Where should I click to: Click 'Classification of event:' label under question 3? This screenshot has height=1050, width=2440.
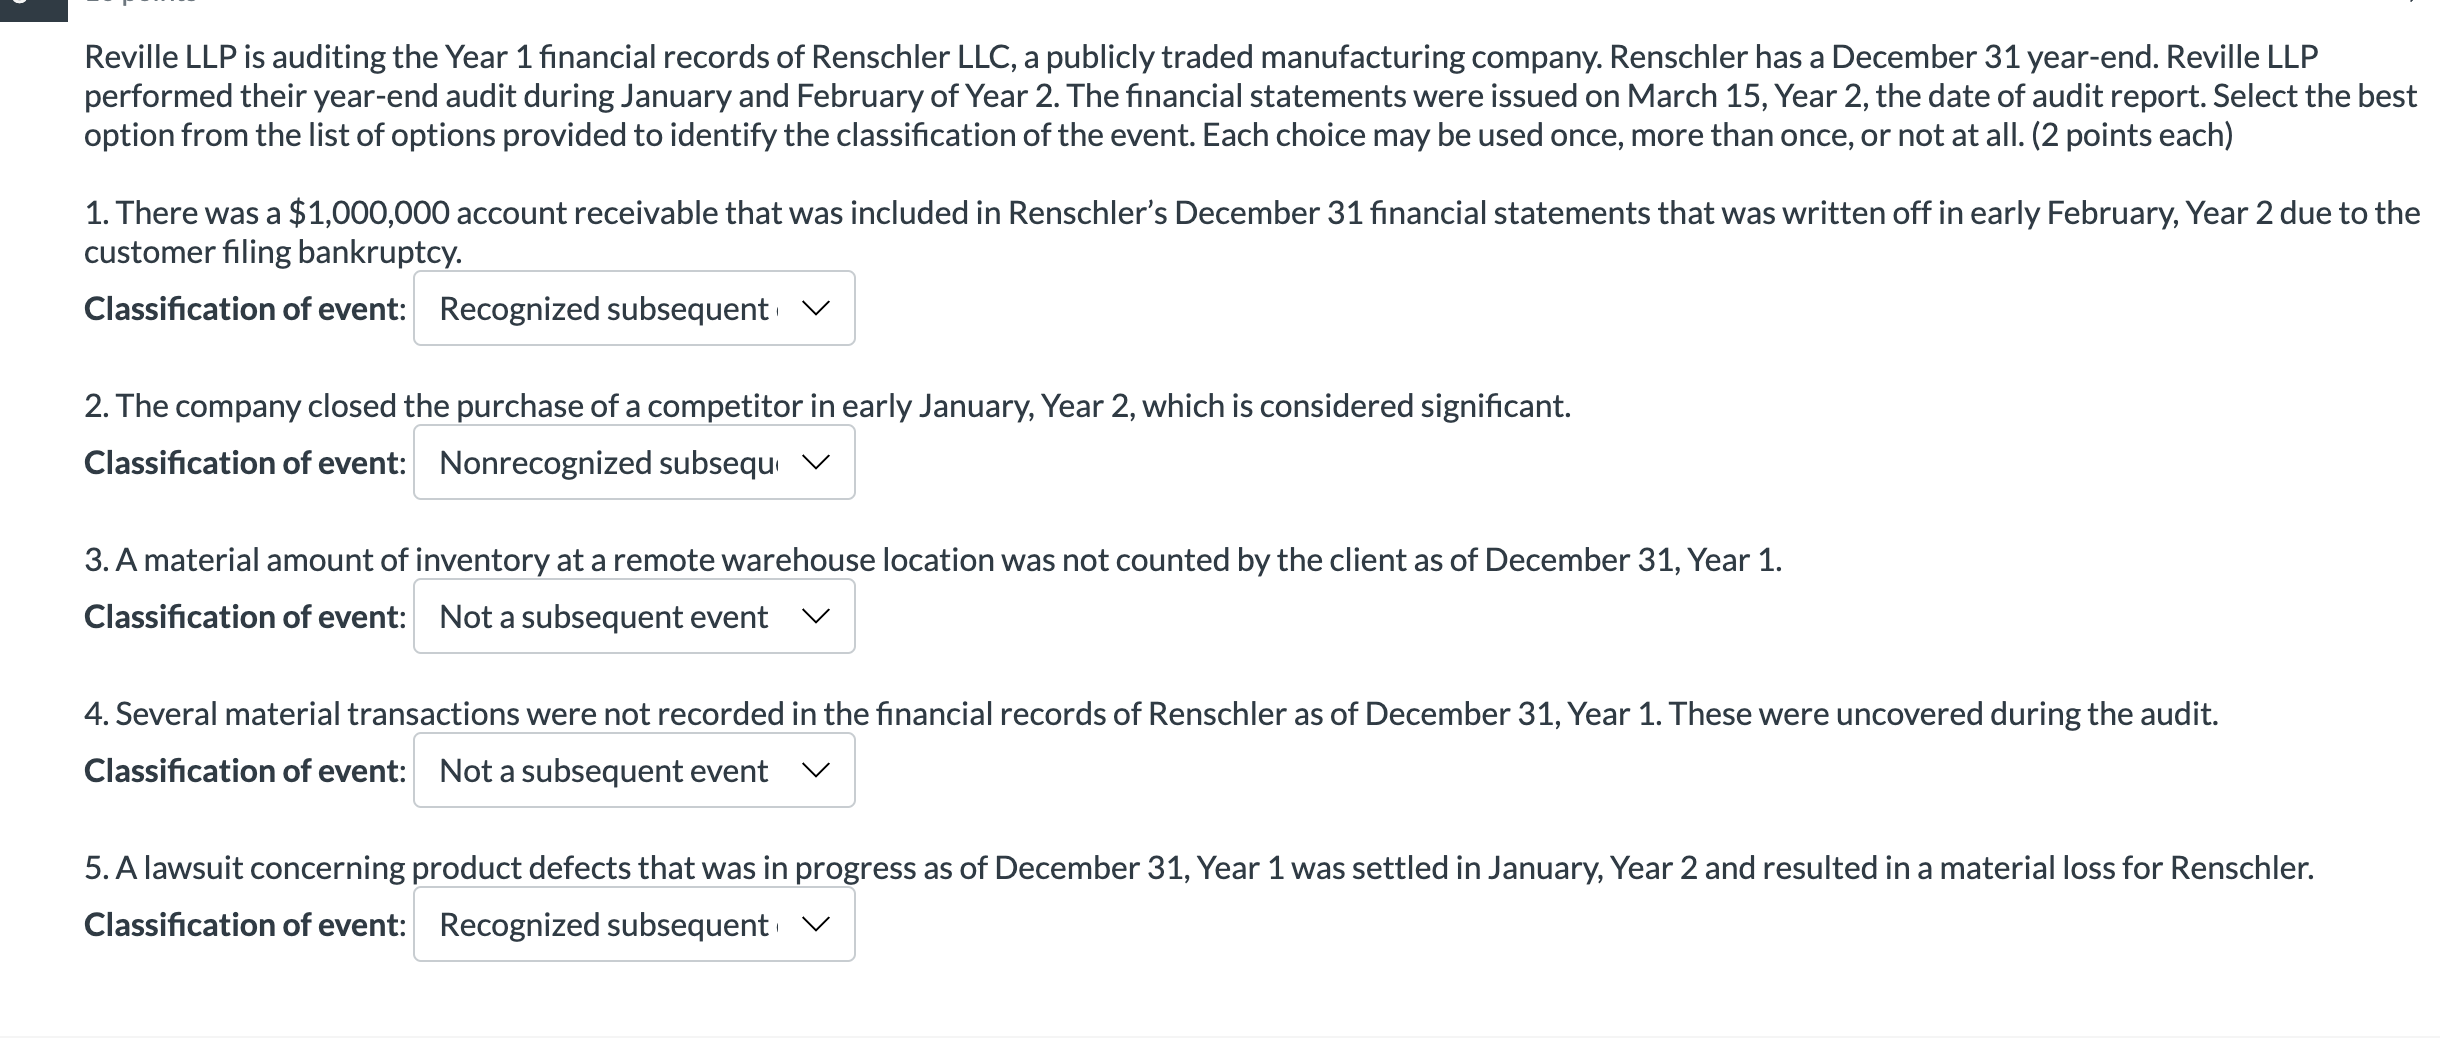245,617
